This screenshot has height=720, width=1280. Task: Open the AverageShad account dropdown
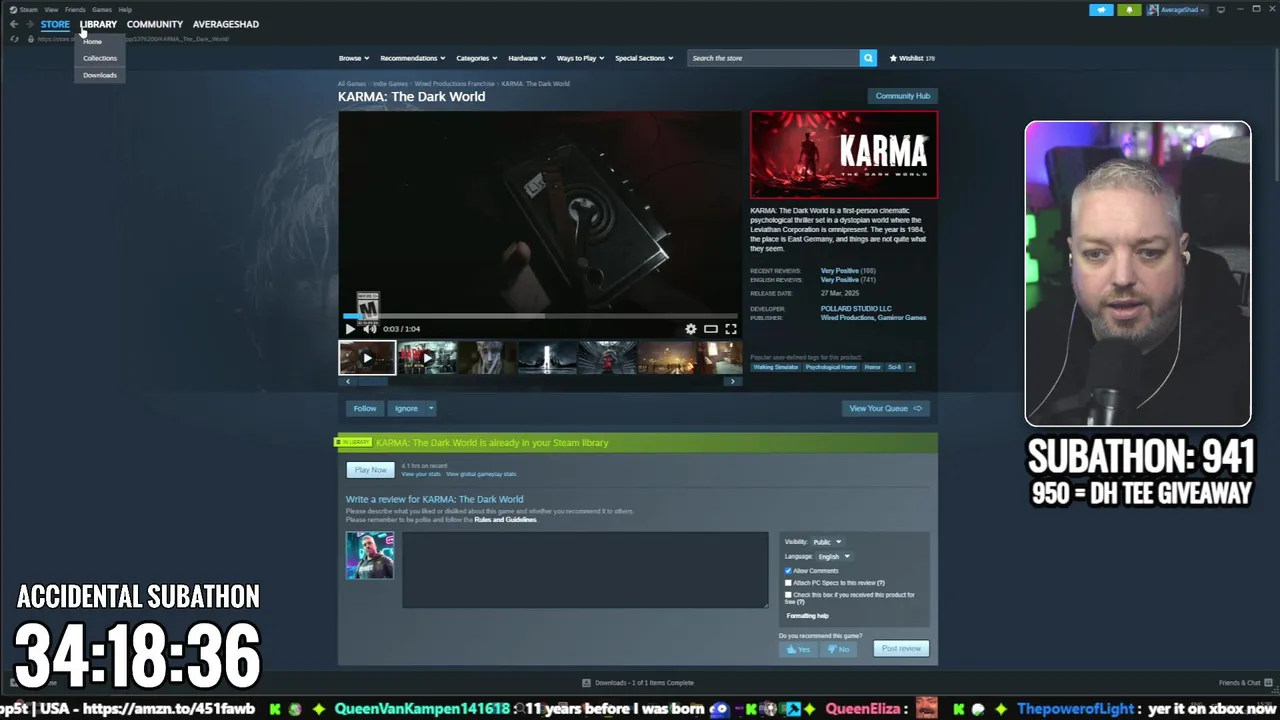[x=1176, y=9]
